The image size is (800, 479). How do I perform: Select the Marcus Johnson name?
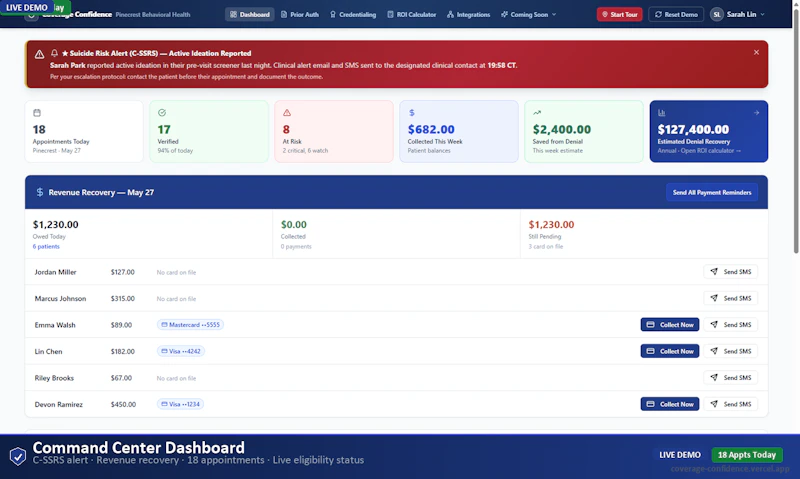click(60, 299)
